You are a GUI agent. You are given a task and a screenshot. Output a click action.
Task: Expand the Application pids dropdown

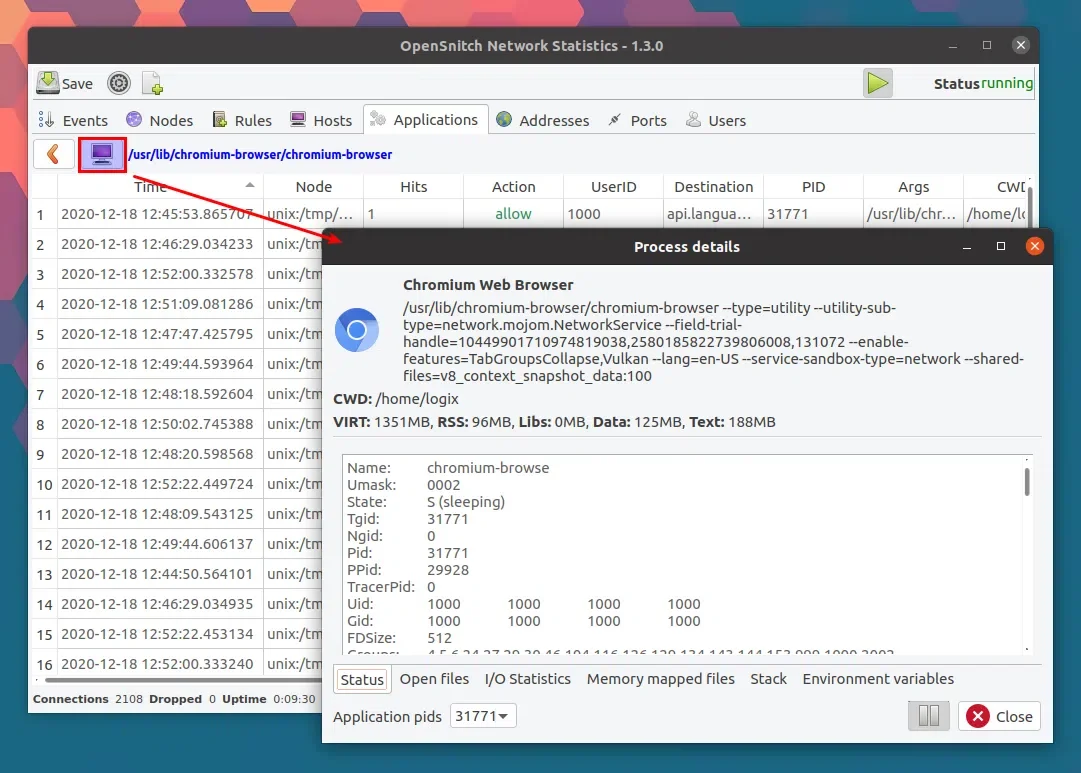tap(483, 716)
